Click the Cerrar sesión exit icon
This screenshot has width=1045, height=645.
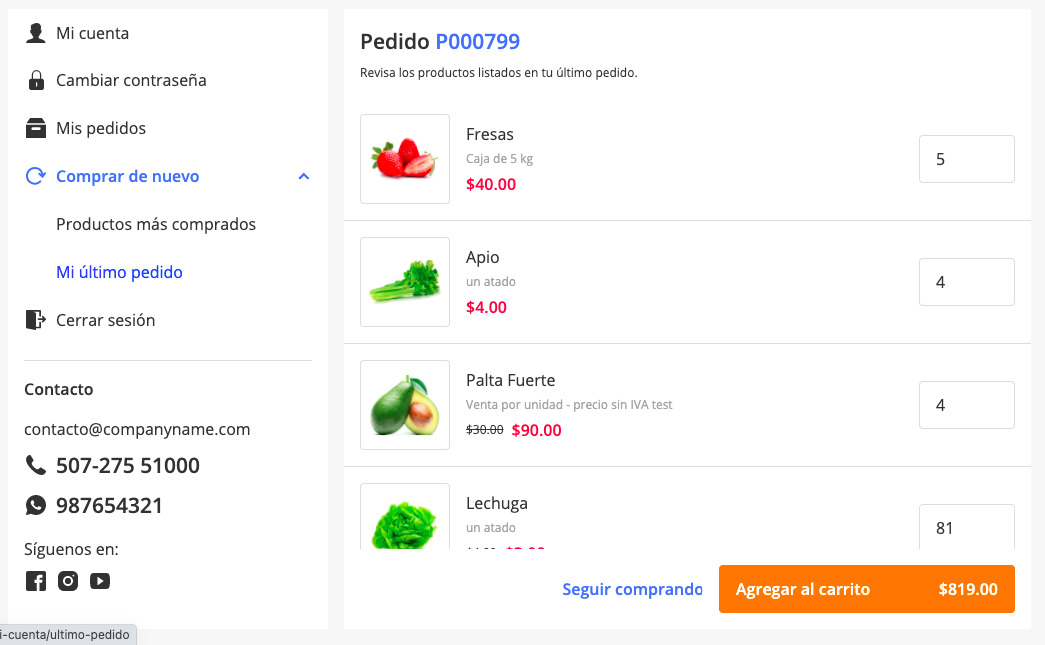pyautogui.click(x=35, y=320)
